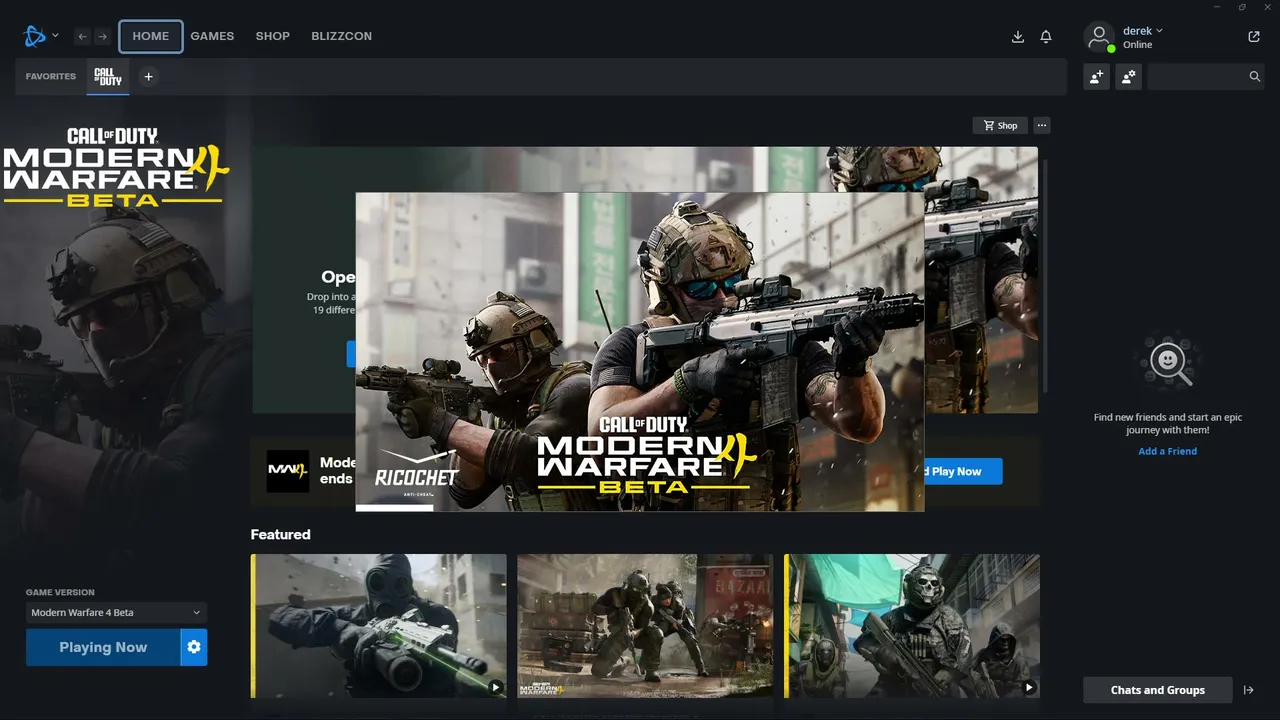Open the BLIZZCON tab
This screenshot has width=1280, height=720.
pyautogui.click(x=341, y=37)
